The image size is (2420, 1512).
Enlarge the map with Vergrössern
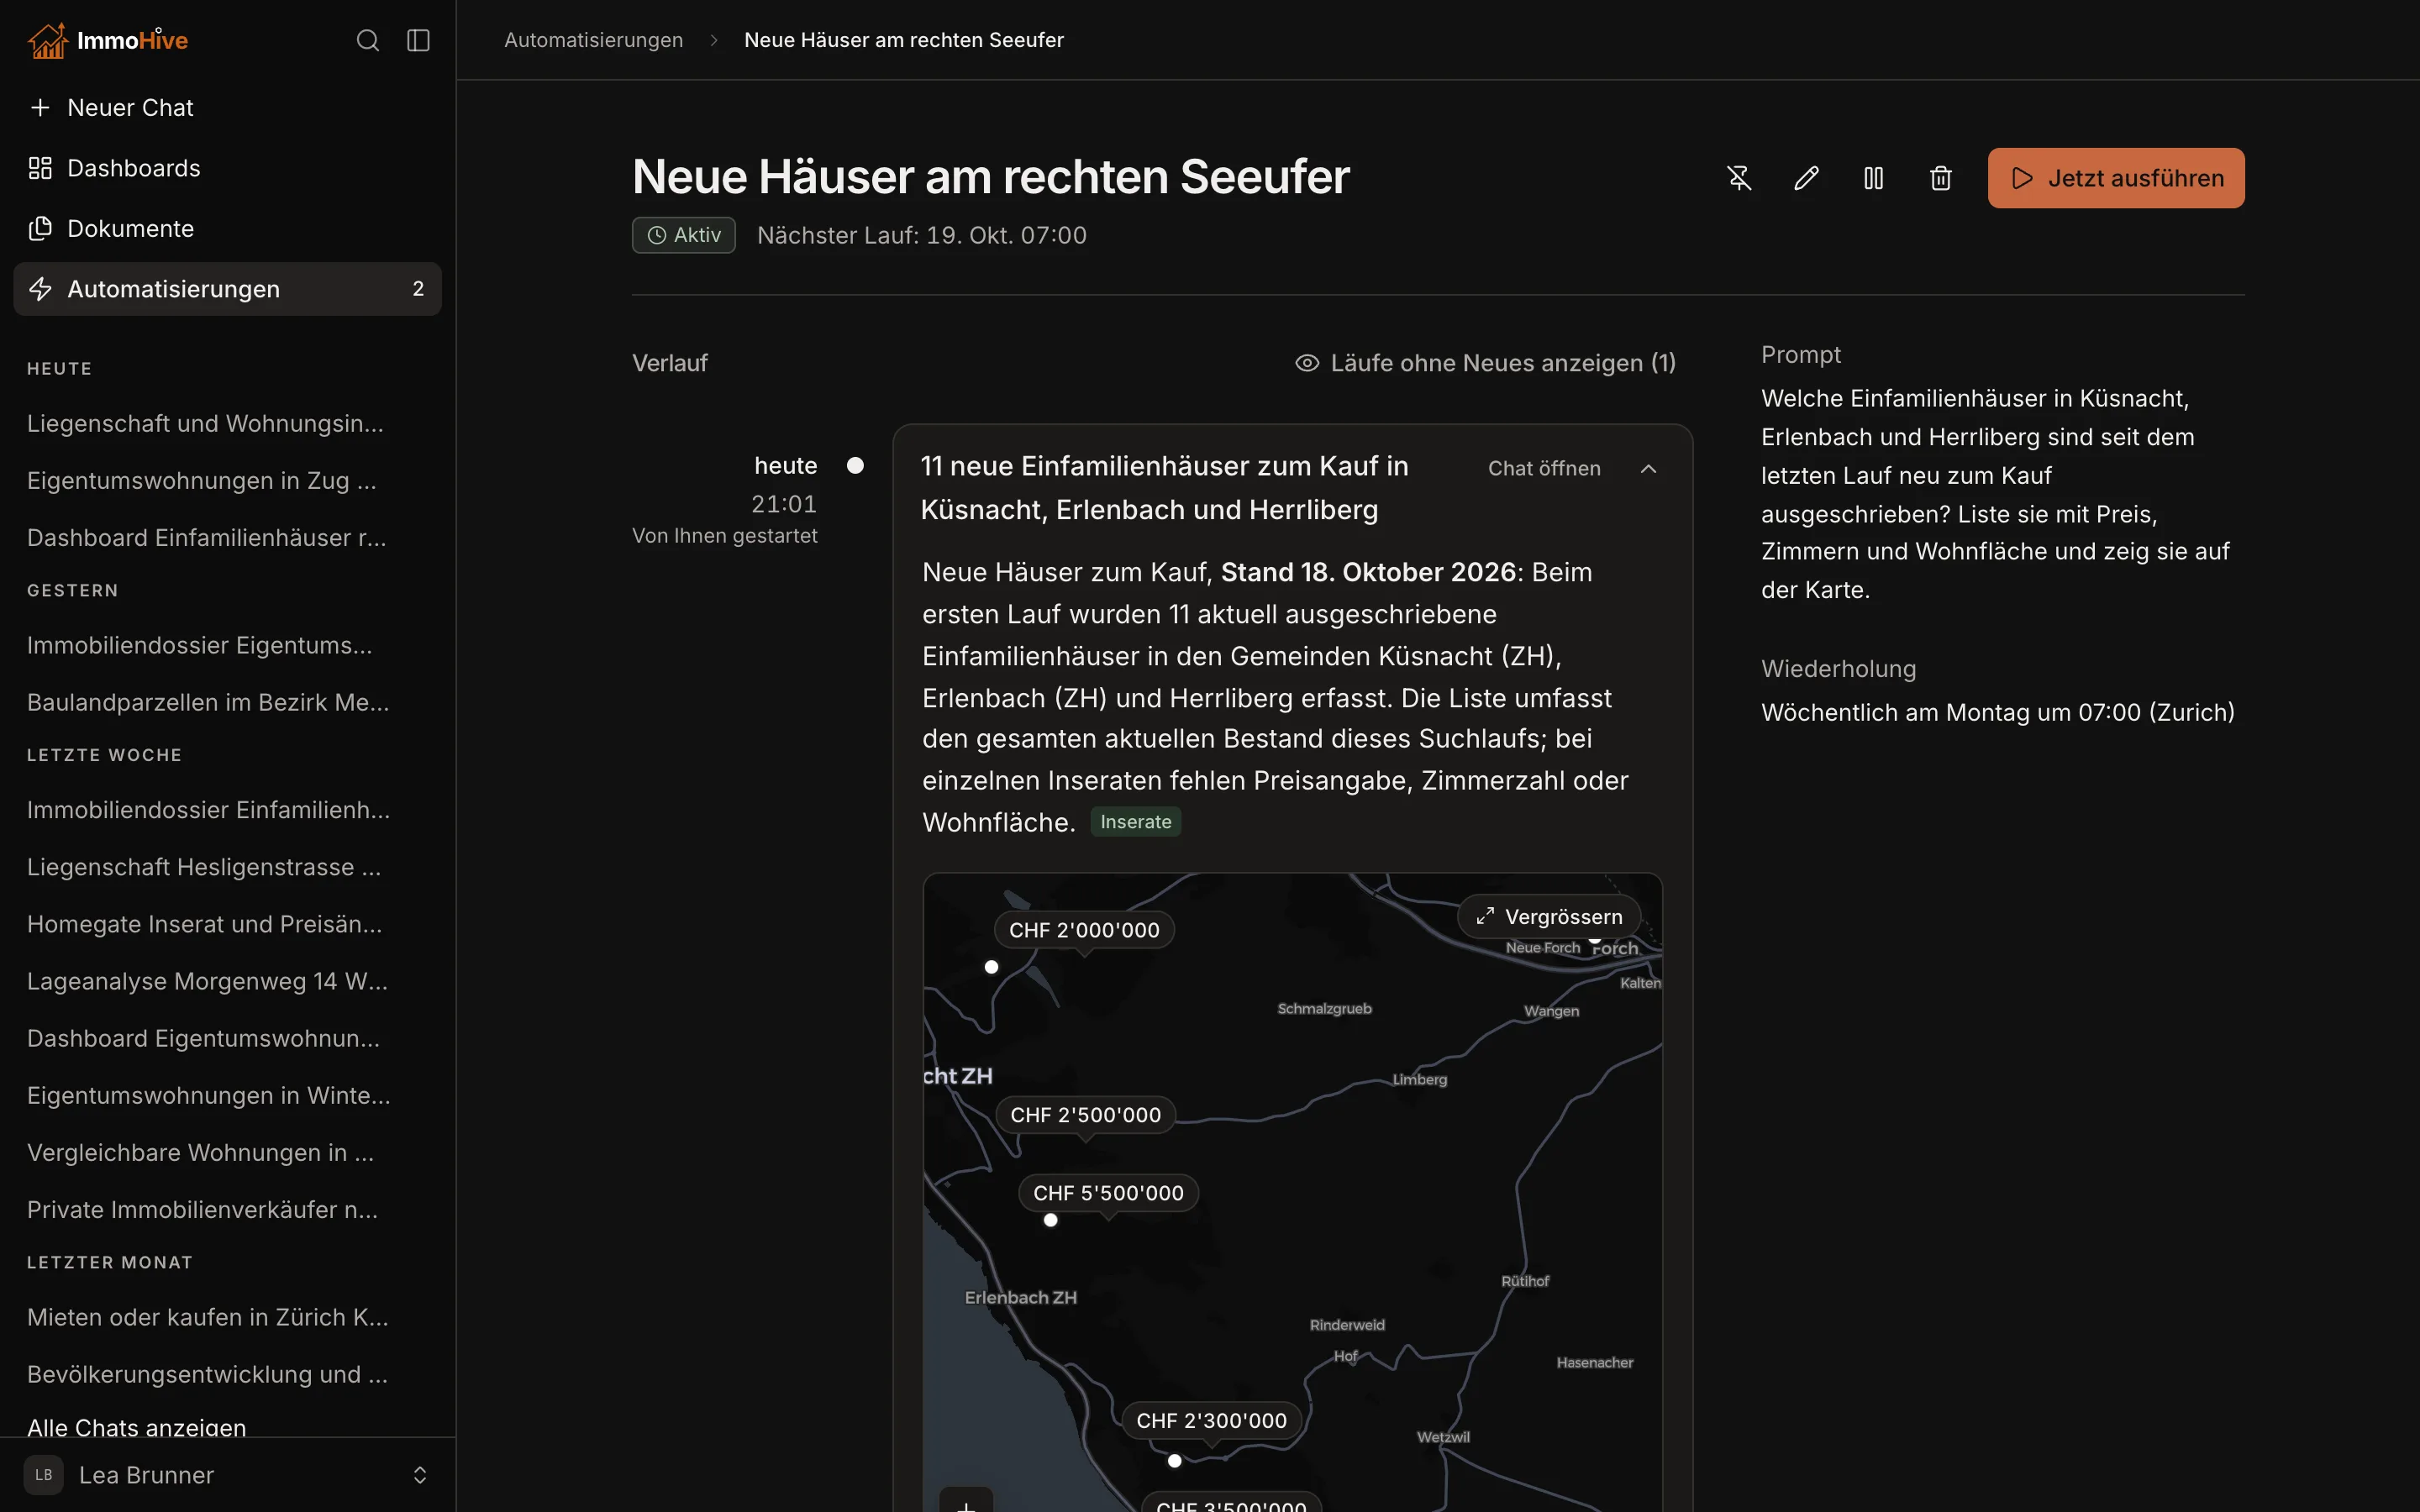coord(1549,917)
